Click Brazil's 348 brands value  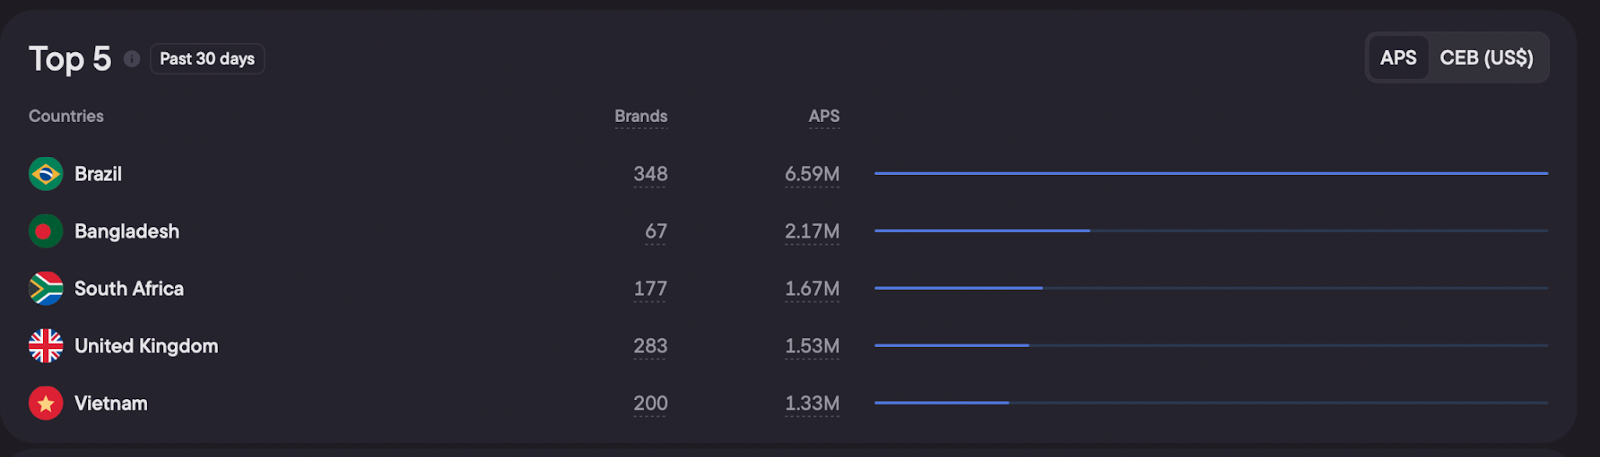[x=650, y=174]
